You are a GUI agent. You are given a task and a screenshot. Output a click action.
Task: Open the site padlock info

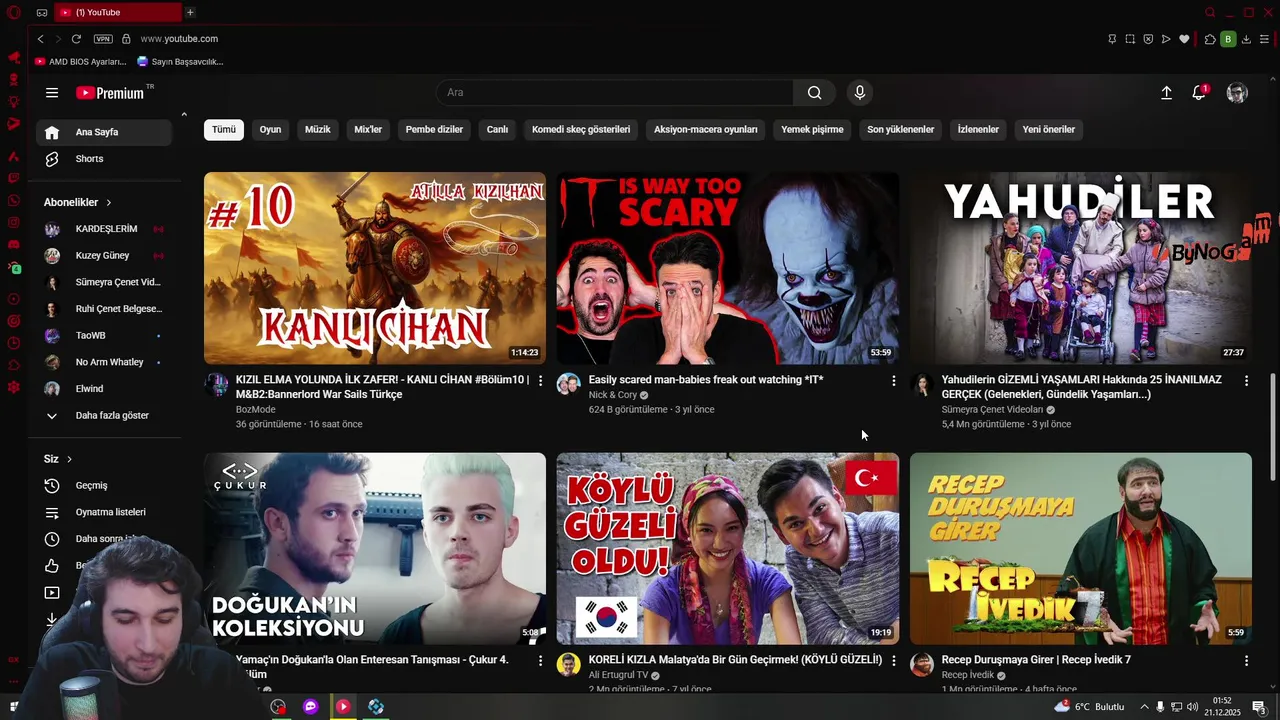(x=126, y=39)
